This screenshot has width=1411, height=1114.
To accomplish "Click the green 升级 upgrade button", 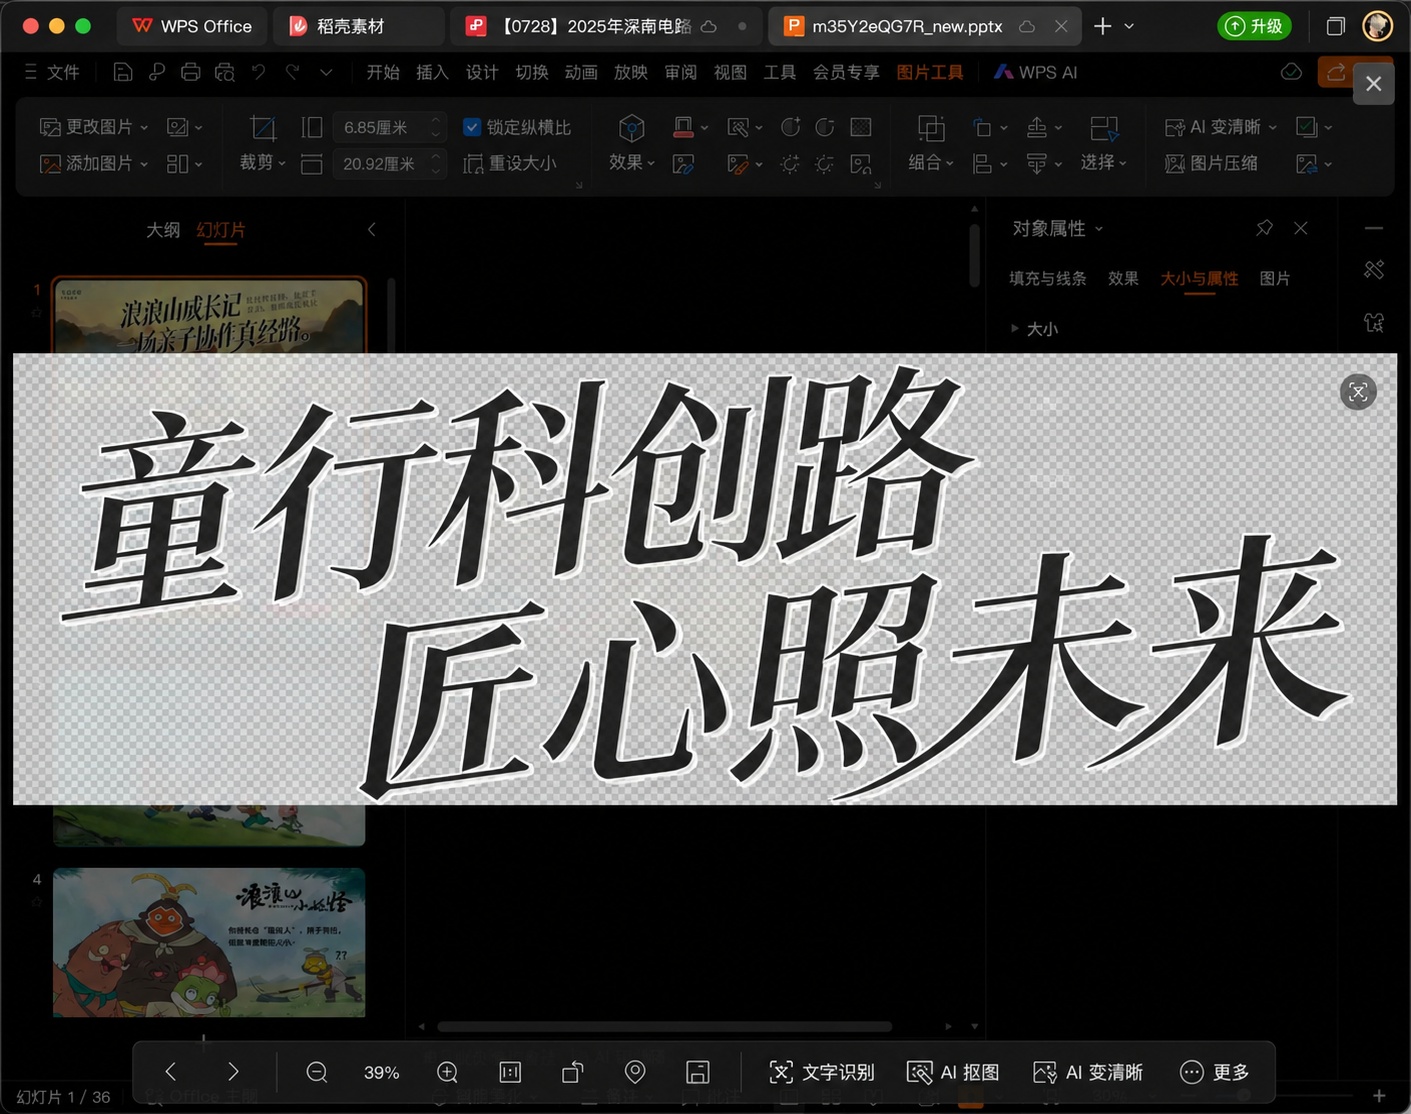I will [1254, 26].
